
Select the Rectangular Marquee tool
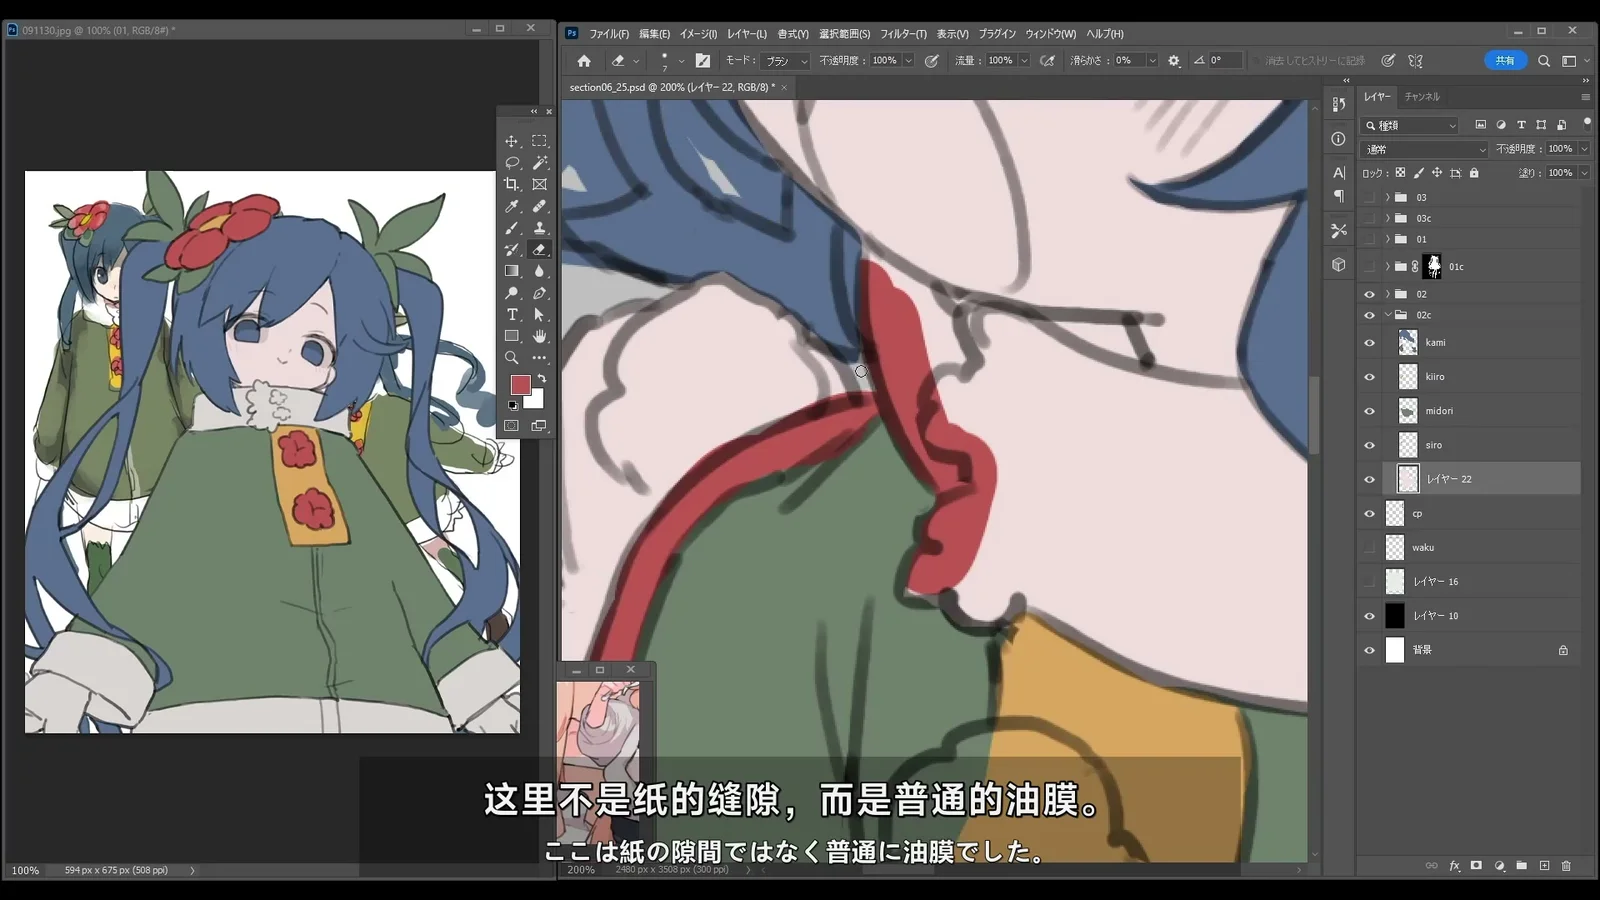pyautogui.click(x=540, y=141)
